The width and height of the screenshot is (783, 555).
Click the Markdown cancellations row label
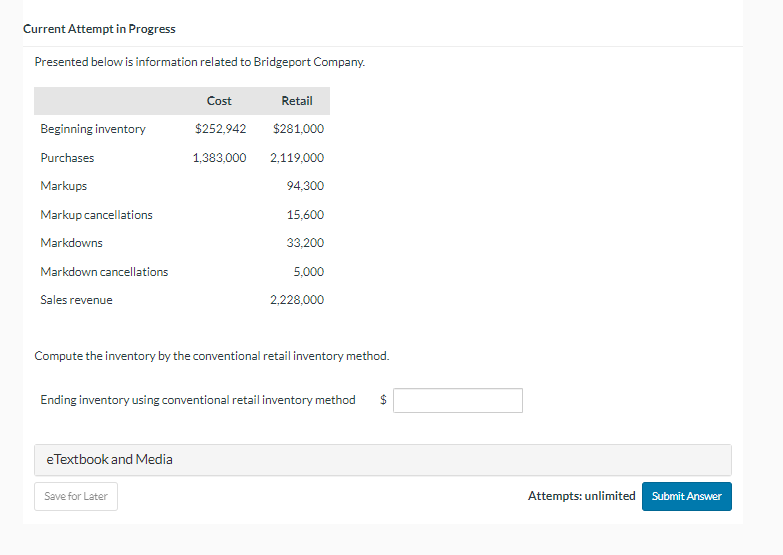pyautogui.click(x=104, y=272)
